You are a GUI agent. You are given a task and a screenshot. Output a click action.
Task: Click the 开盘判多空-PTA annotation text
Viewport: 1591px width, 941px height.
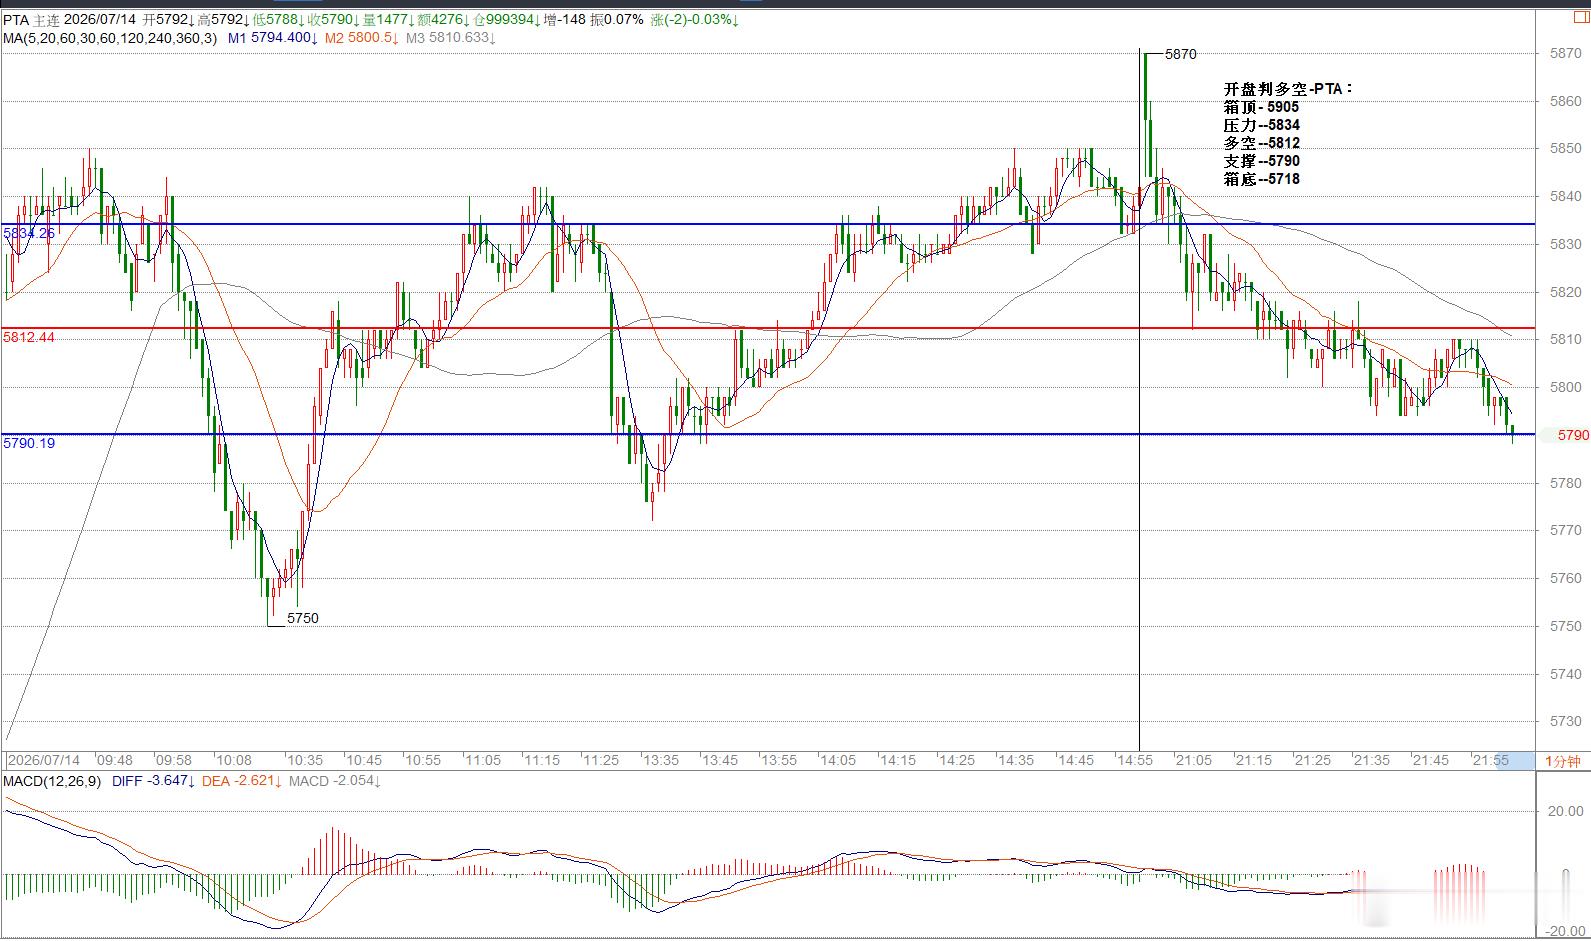[1289, 89]
